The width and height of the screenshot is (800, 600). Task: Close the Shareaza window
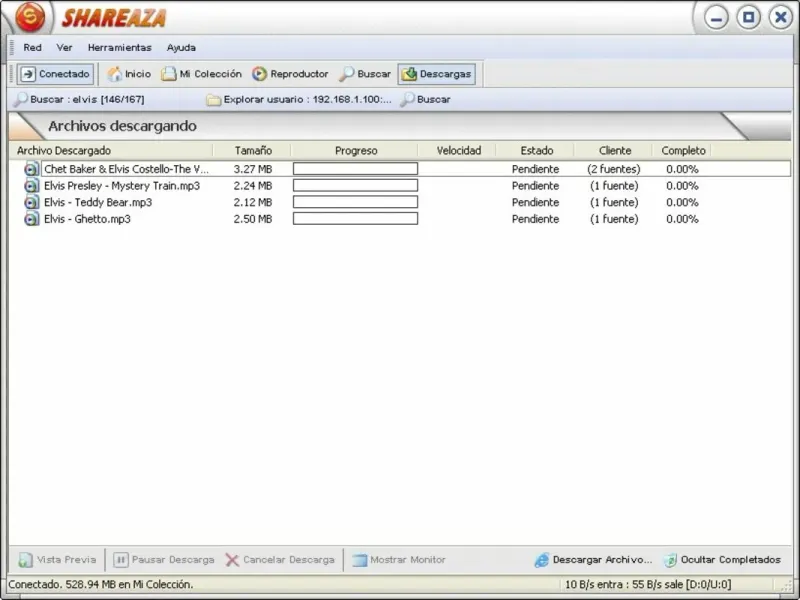coord(781,18)
